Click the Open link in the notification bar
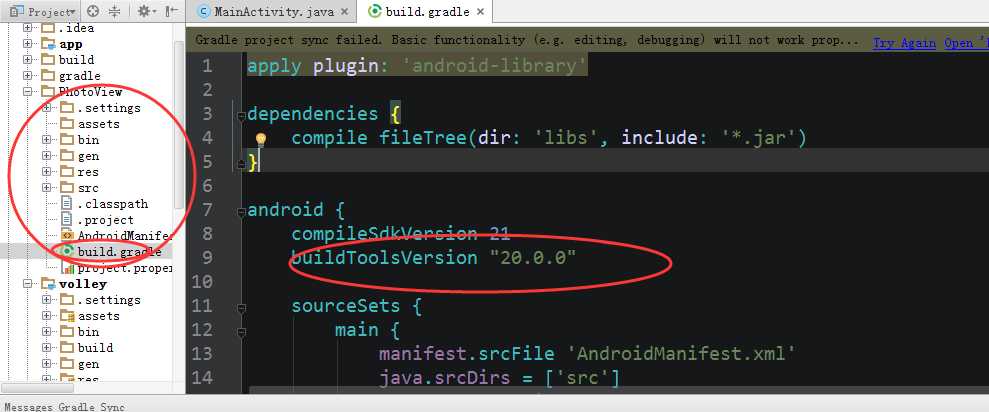 (x=966, y=42)
